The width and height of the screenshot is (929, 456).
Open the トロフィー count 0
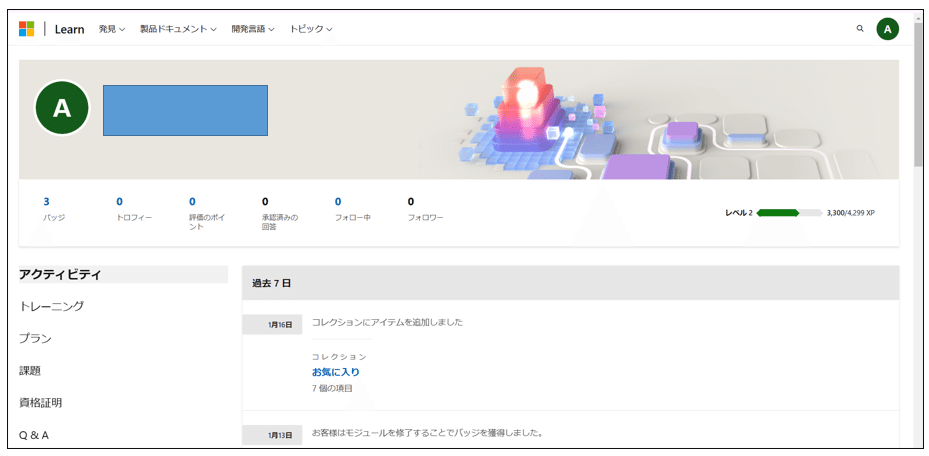pyautogui.click(x=120, y=201)
